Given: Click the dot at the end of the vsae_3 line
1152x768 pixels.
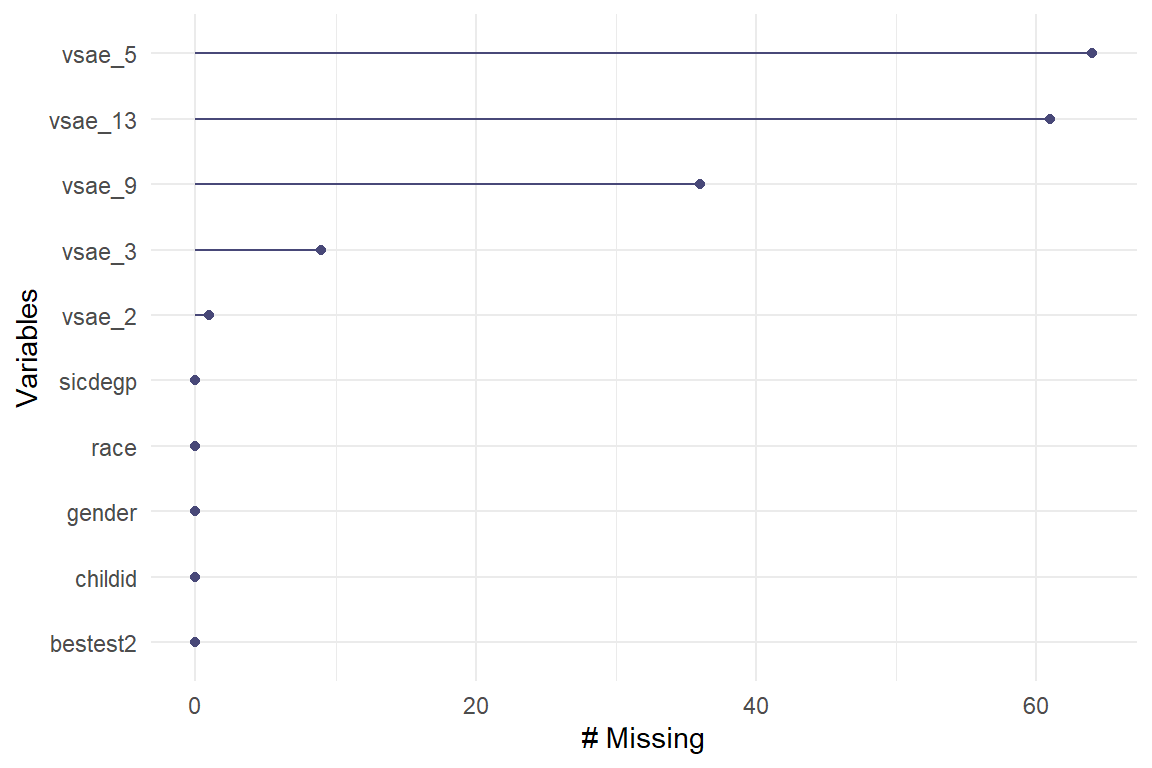Looking at the screenshot, I should coord(321,250).
